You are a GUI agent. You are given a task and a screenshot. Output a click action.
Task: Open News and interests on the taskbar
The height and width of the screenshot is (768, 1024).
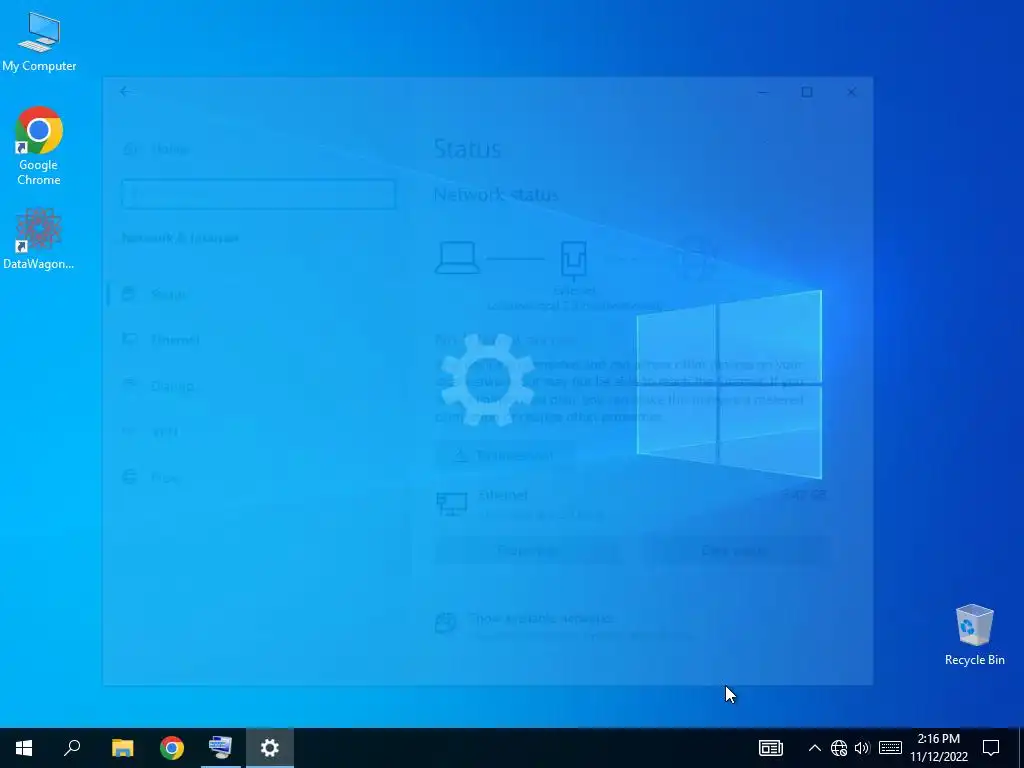(771, 748)
